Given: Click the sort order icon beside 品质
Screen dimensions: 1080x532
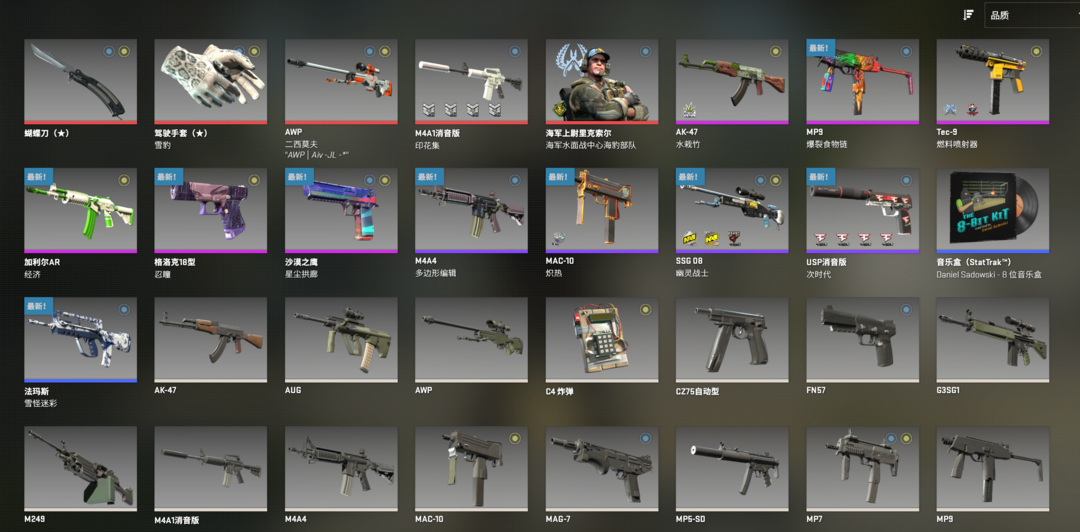Looking at the screenshot, I should pyautogui.click(x=968, y=14).
